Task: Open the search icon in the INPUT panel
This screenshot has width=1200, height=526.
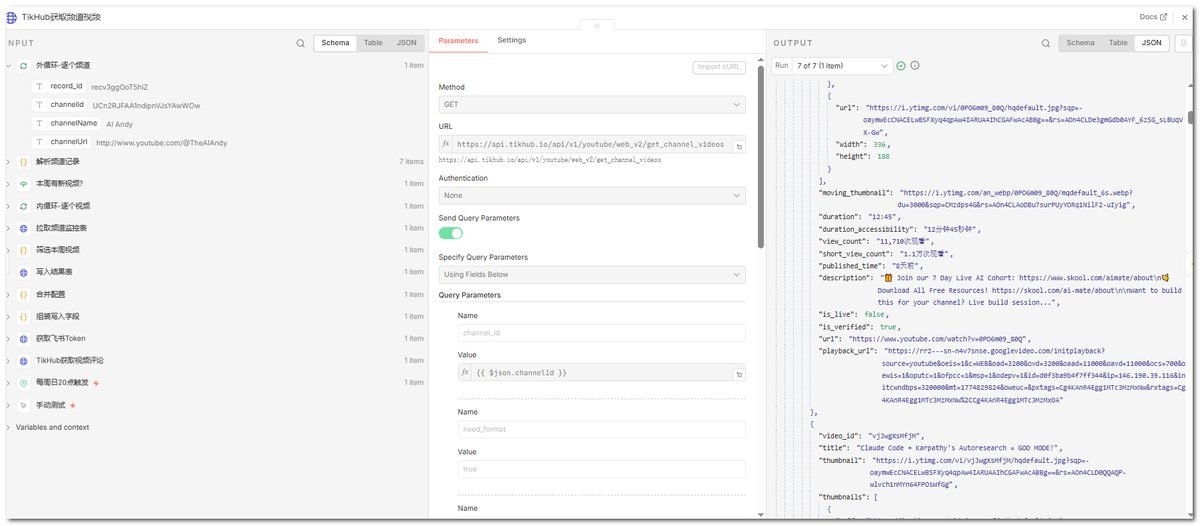Action: (x=300, y=43)
